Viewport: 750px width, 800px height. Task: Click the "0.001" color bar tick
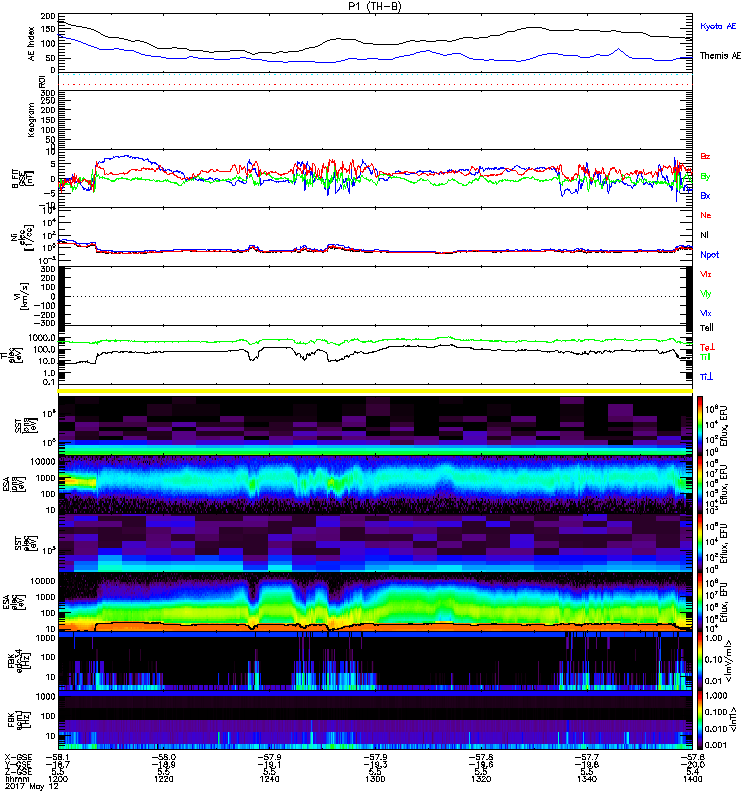[x=716, y=745]
